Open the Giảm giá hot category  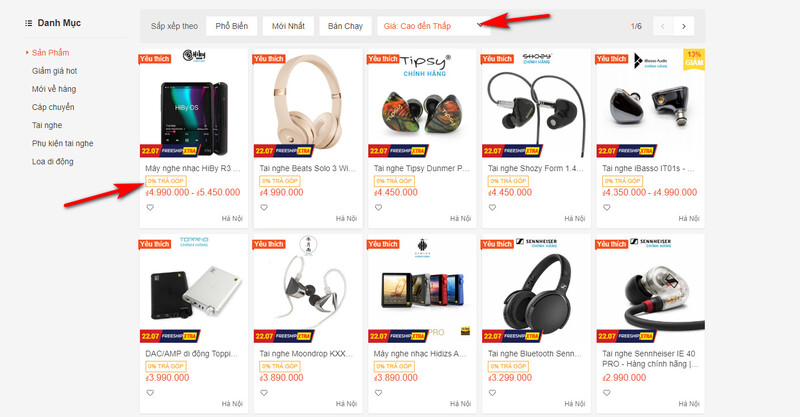[x=55, y=71]
